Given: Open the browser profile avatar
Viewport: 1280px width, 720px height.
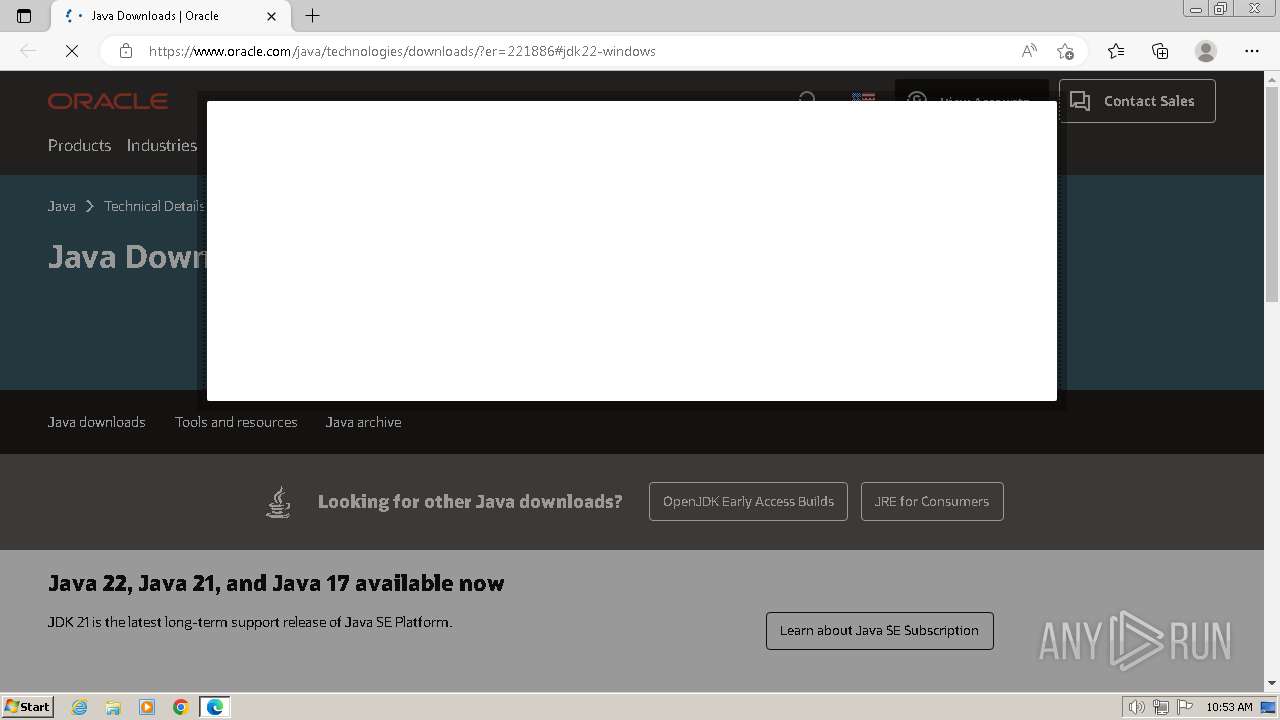Looking at the screenshot, I should [1206, 51].
